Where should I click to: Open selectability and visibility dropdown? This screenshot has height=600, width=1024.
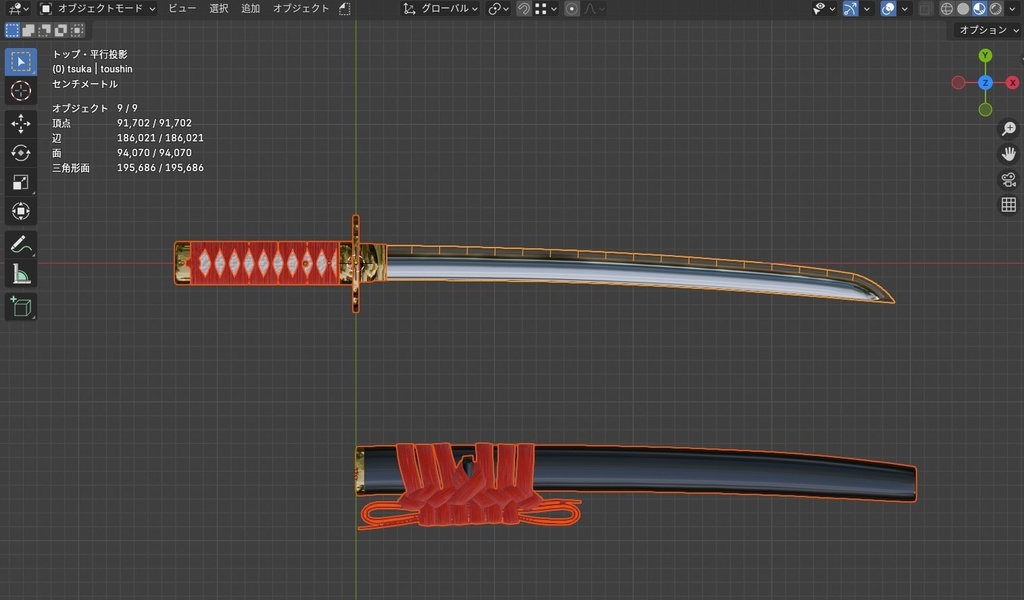pos(824,8)
